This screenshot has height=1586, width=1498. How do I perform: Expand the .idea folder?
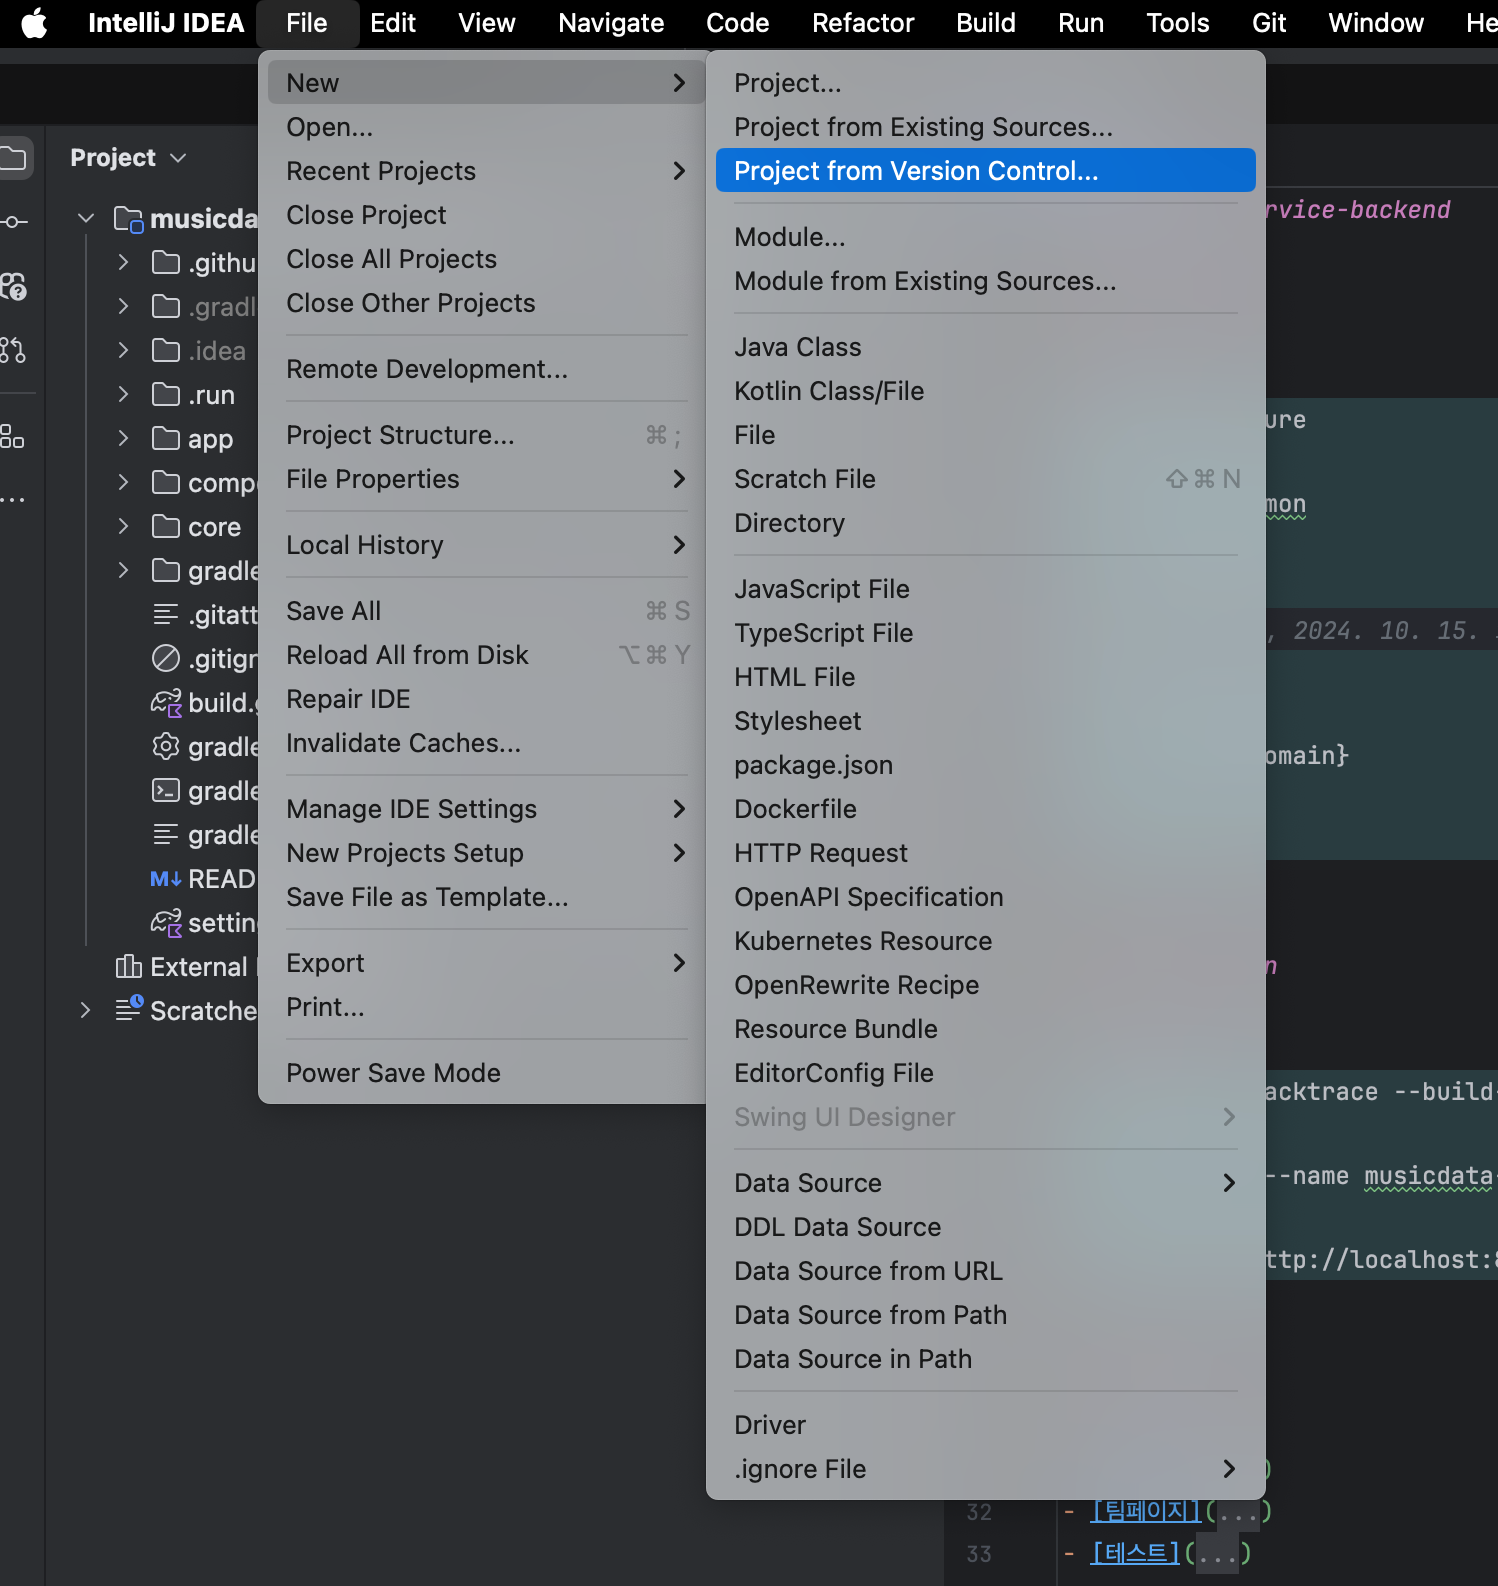tap(123, 350)
